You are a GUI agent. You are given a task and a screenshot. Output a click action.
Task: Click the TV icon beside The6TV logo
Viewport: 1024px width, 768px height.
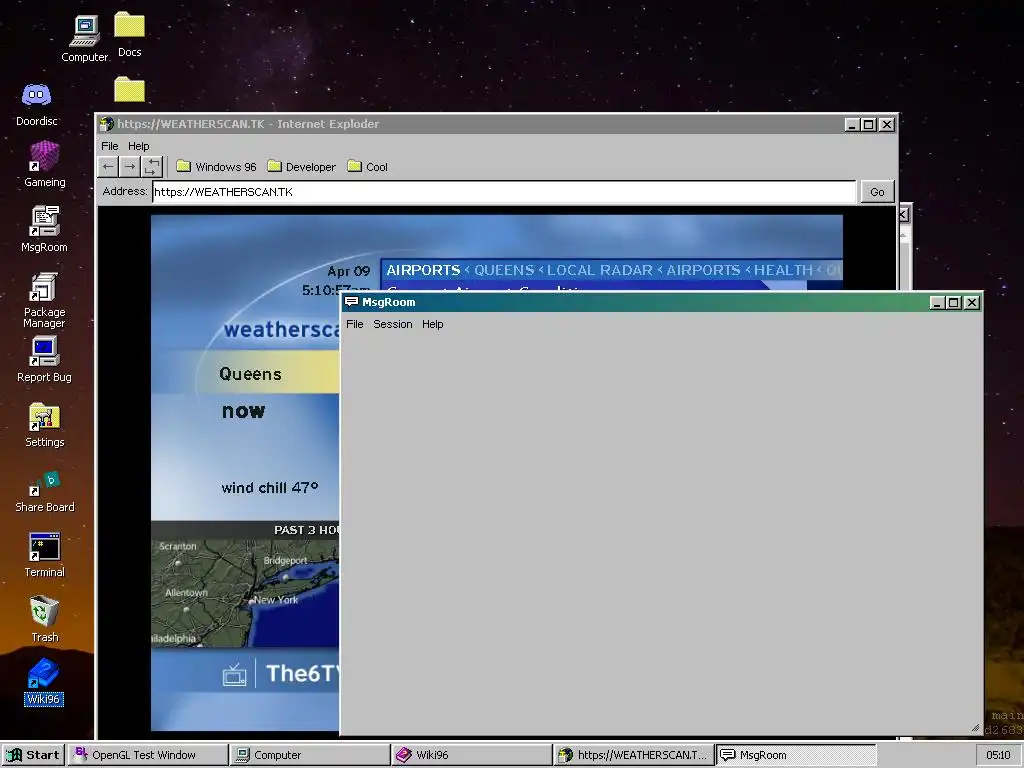[234, 674]
